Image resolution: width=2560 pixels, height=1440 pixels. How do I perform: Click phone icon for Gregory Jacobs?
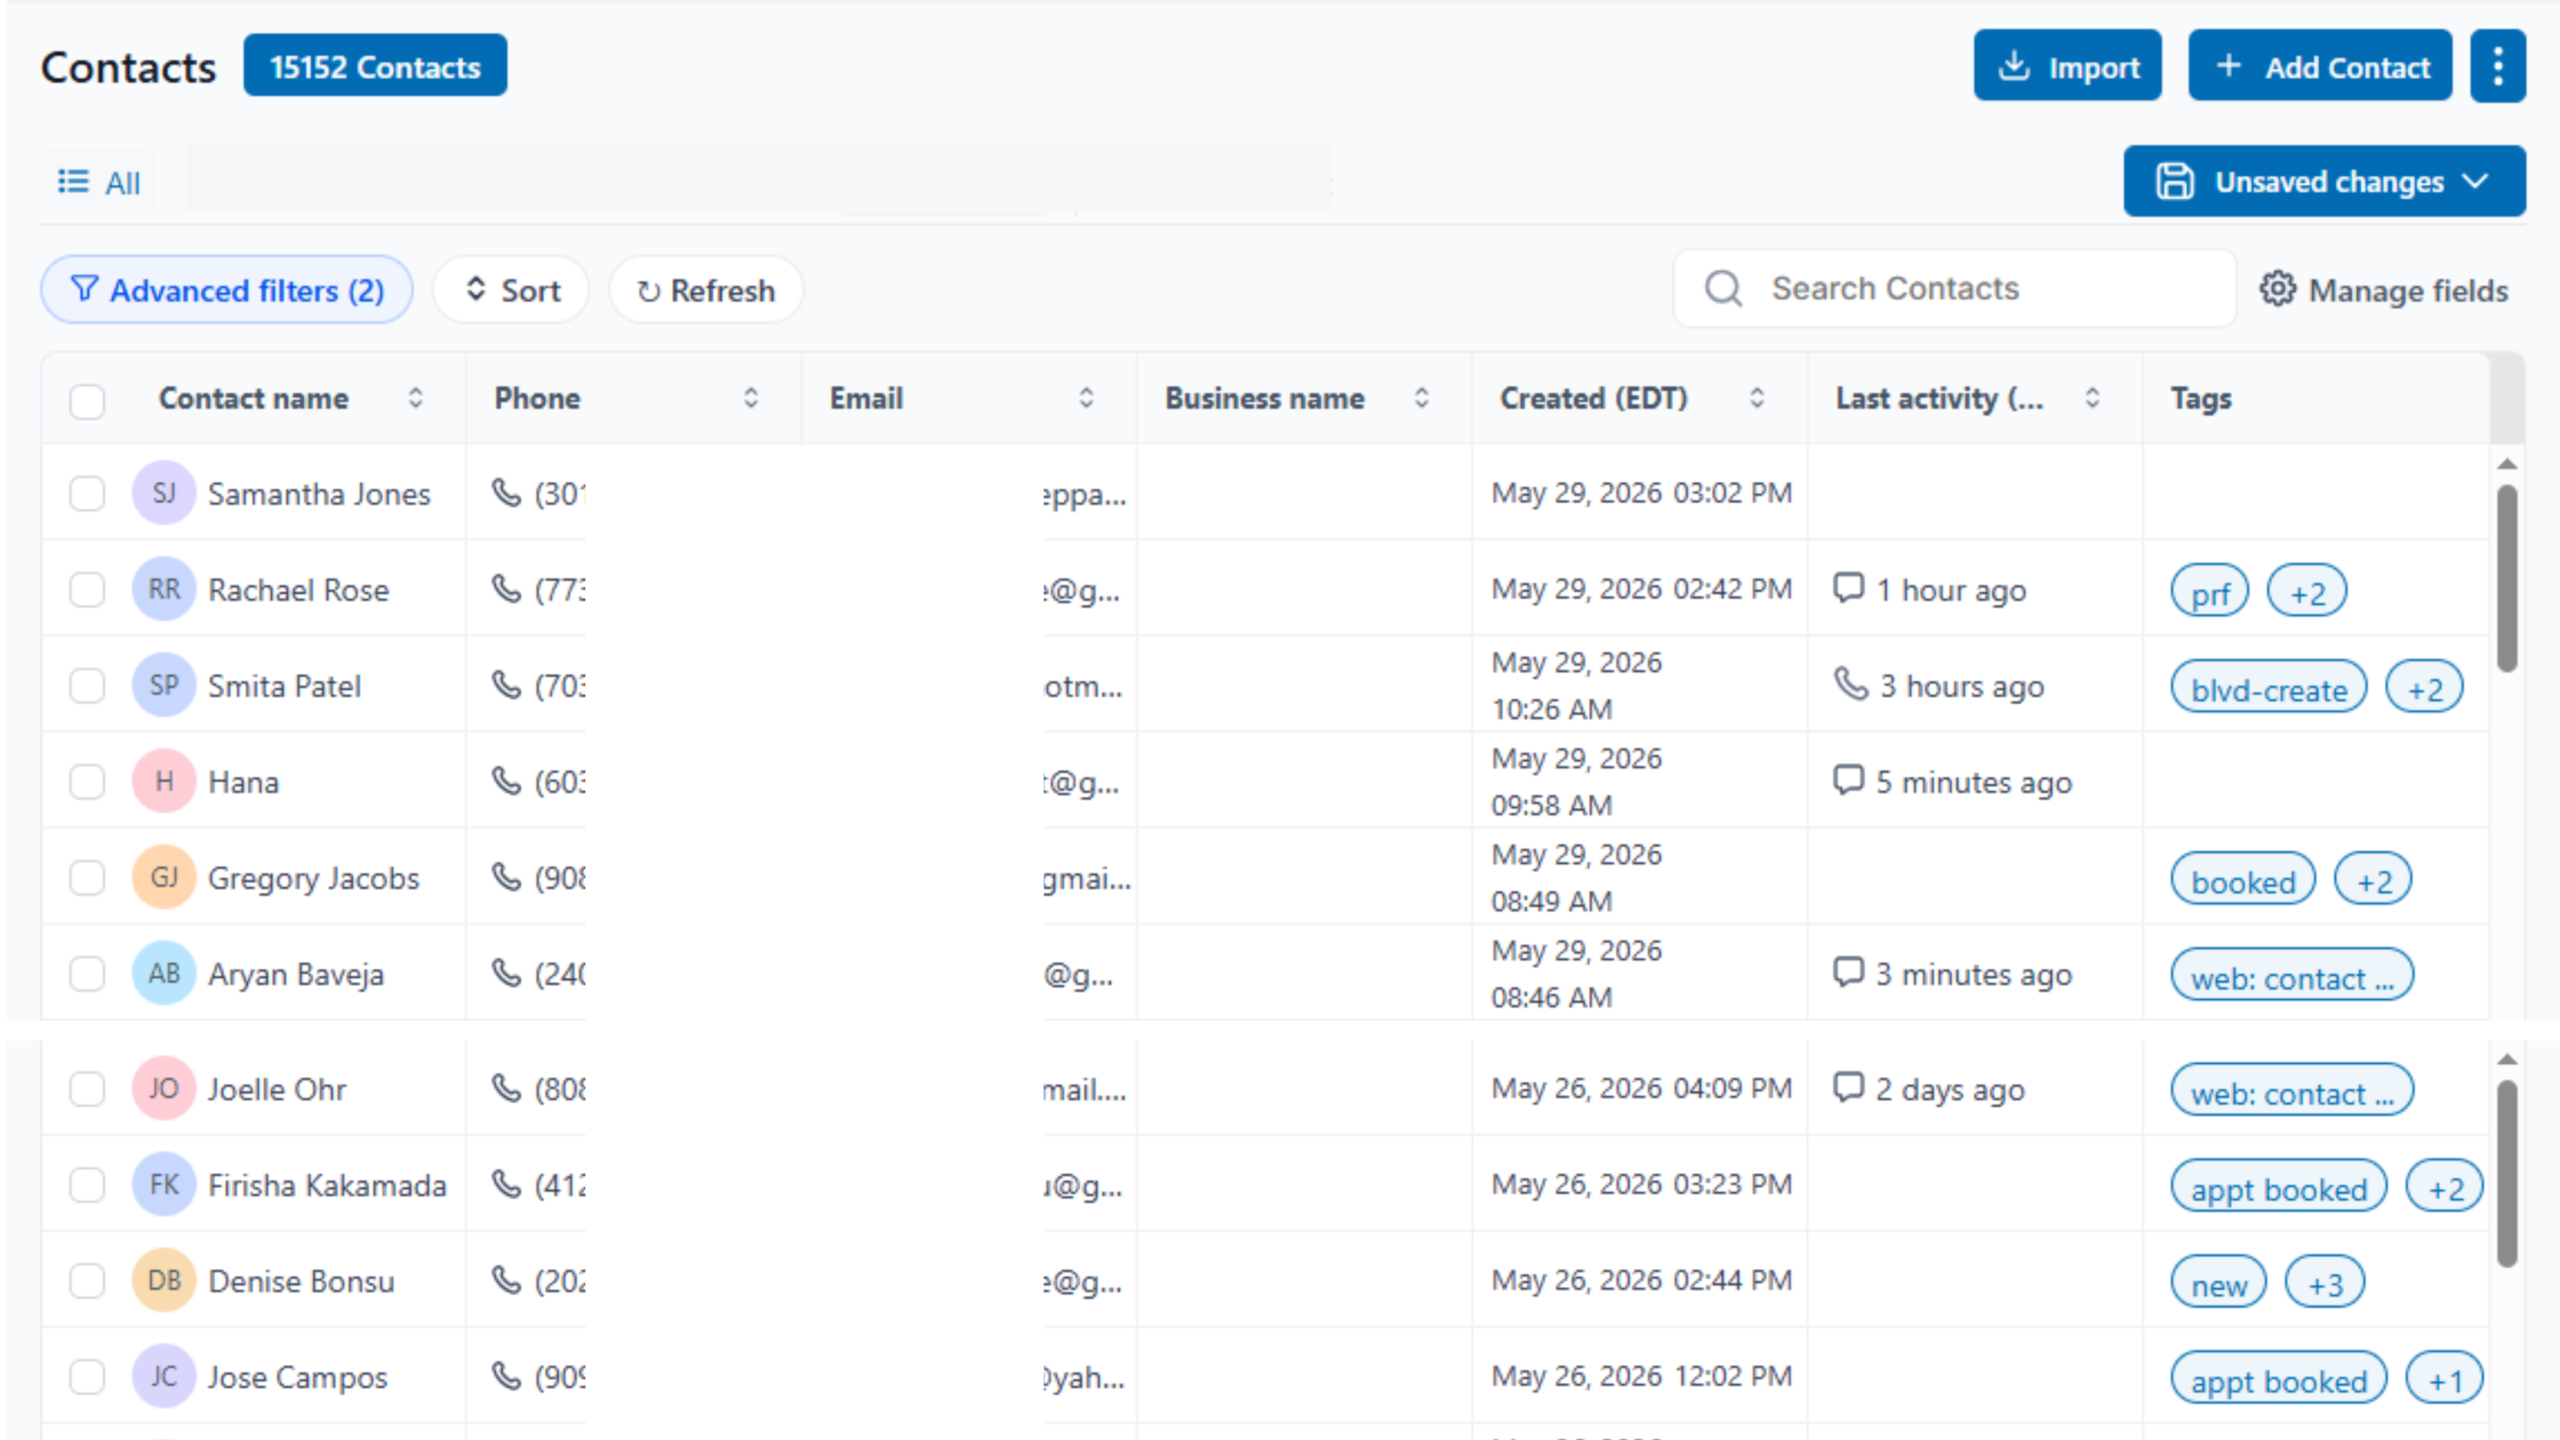click(507, 877)
